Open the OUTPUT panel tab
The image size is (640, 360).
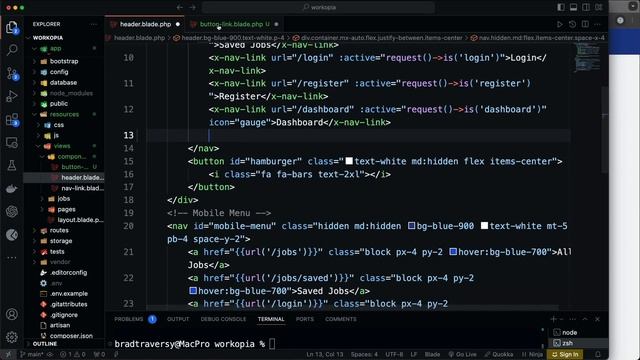tap(178, 319)
